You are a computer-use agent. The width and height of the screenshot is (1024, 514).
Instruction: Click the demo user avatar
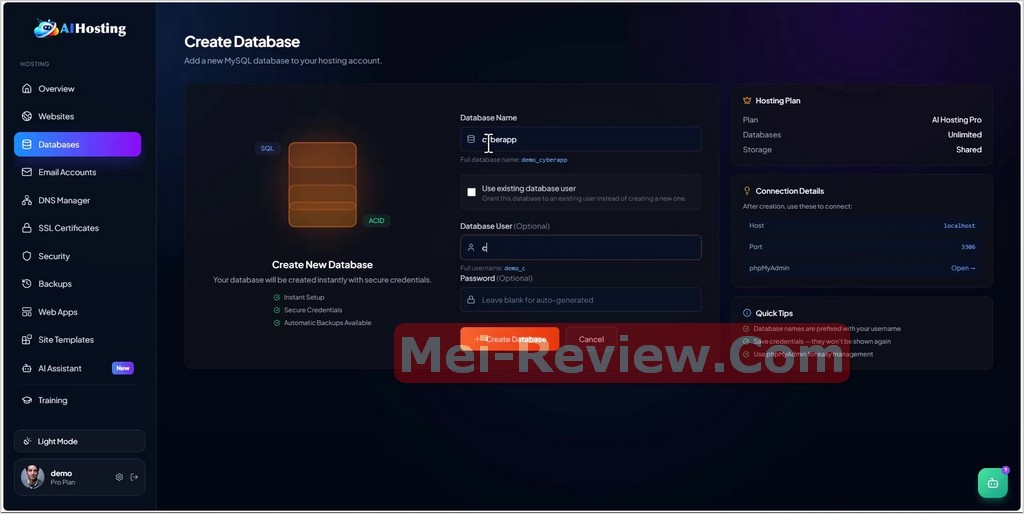[x=33, y=477]
